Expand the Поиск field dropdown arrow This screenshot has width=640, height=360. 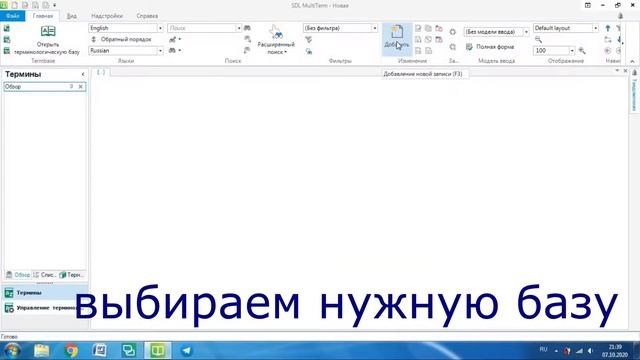click(239, 28)
